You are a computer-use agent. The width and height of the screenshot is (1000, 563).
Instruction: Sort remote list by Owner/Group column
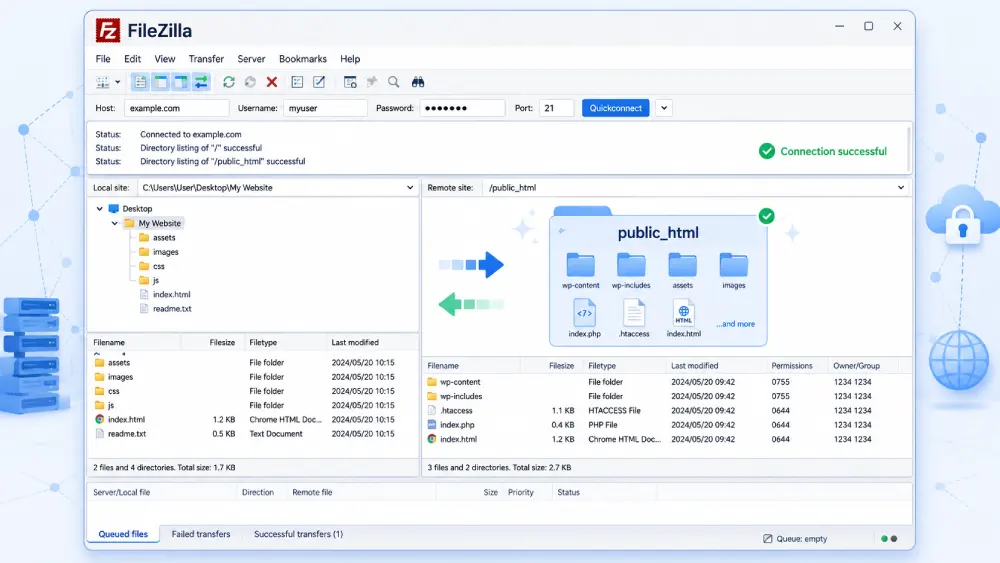click(x=856, y=366)
